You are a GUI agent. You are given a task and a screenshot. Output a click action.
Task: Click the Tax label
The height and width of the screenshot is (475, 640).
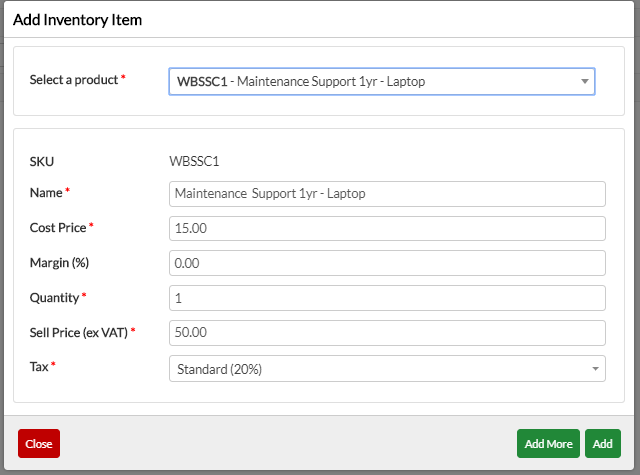[39, 367]
